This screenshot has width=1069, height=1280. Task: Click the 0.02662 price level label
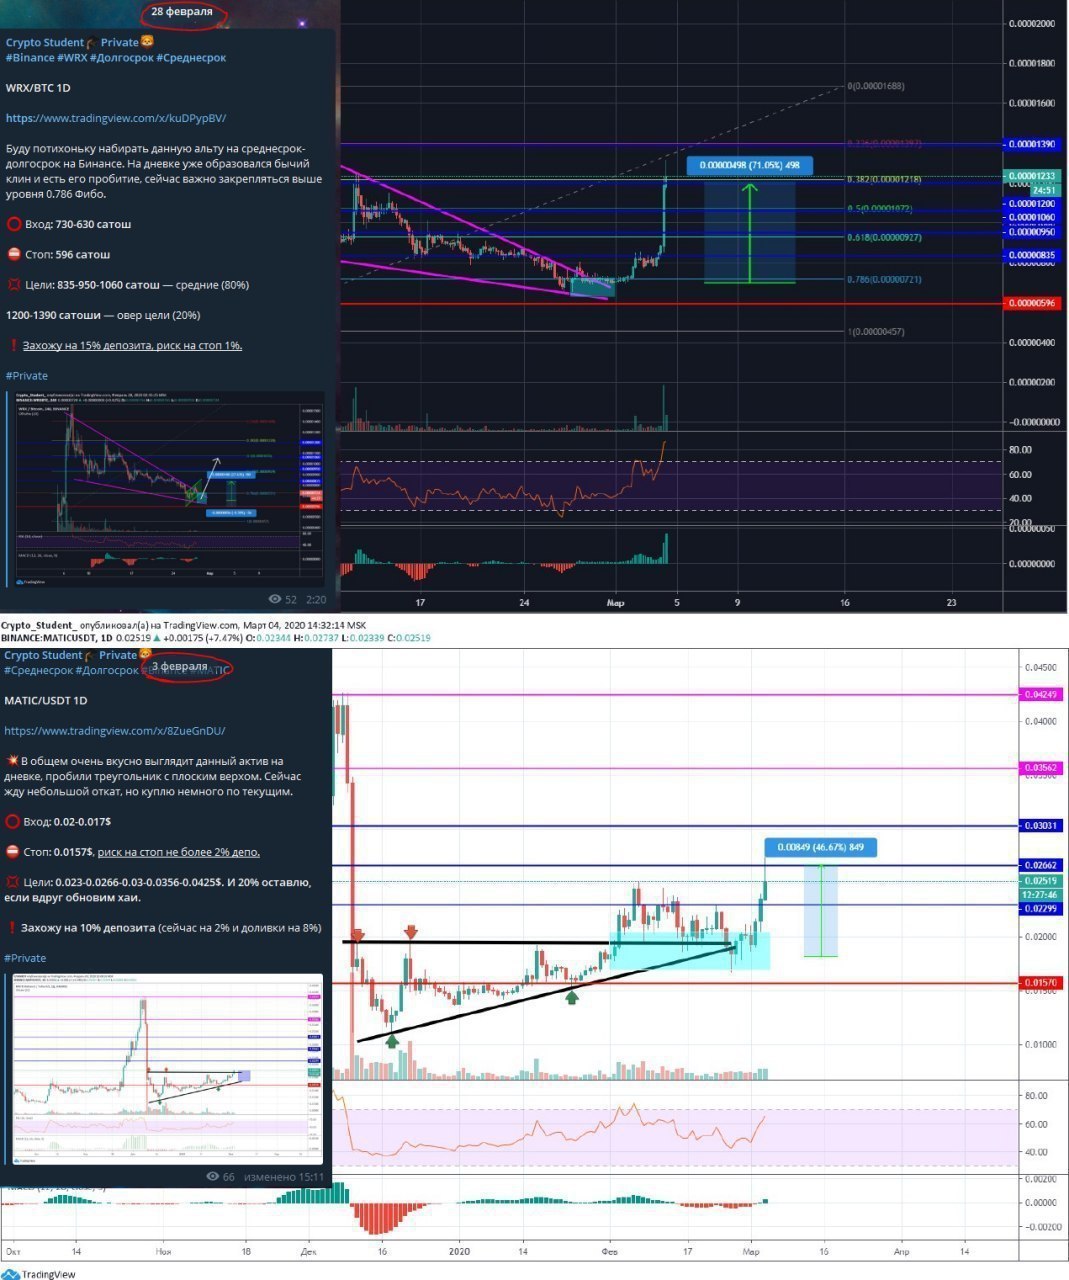point(1040,865)
